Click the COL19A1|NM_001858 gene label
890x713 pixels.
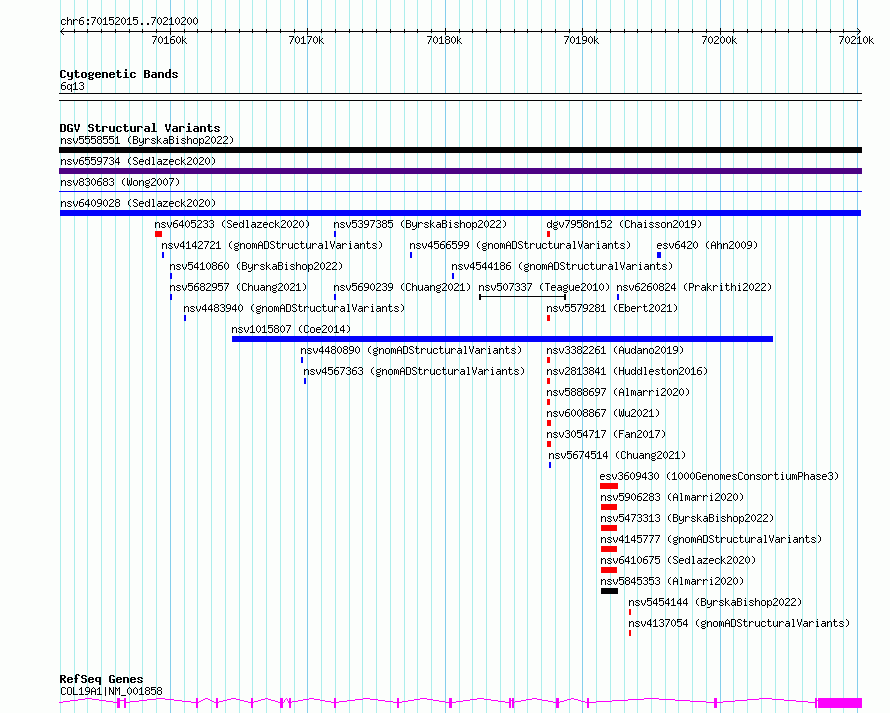pos(111,691)
